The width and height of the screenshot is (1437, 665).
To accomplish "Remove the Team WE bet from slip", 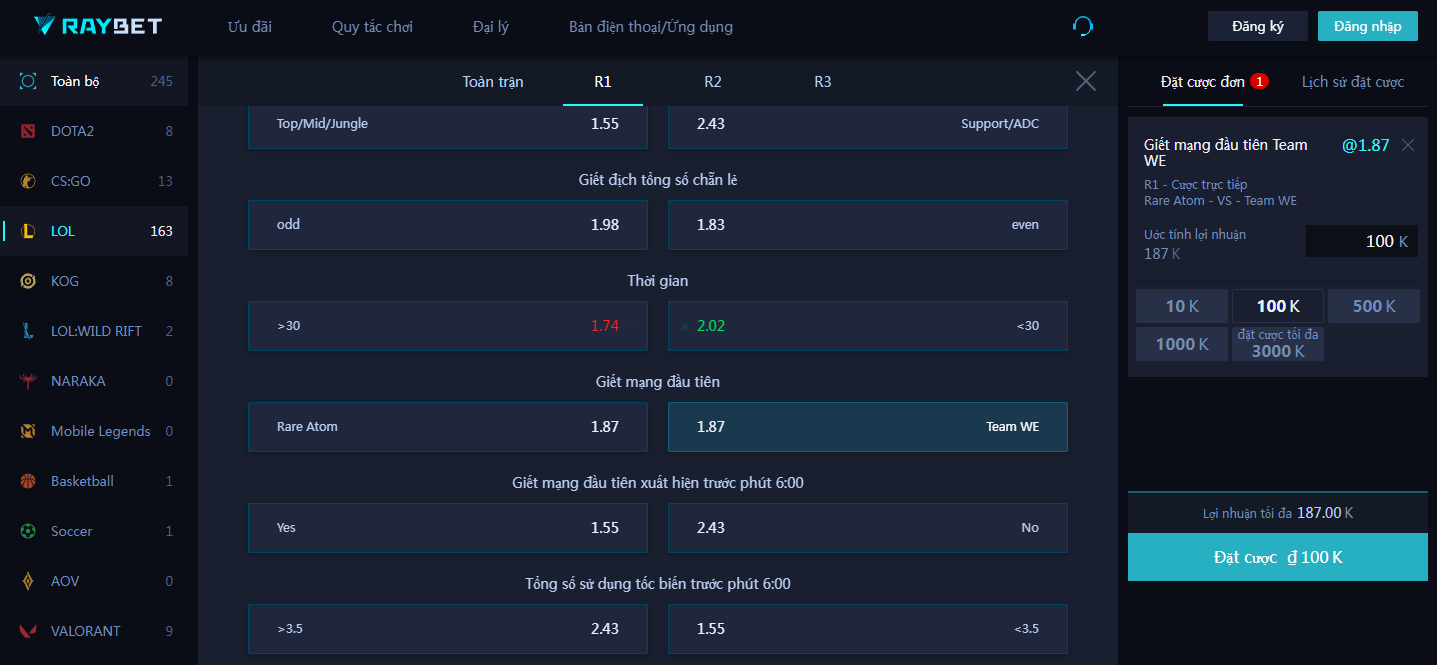I will (x=1408, y=145).
